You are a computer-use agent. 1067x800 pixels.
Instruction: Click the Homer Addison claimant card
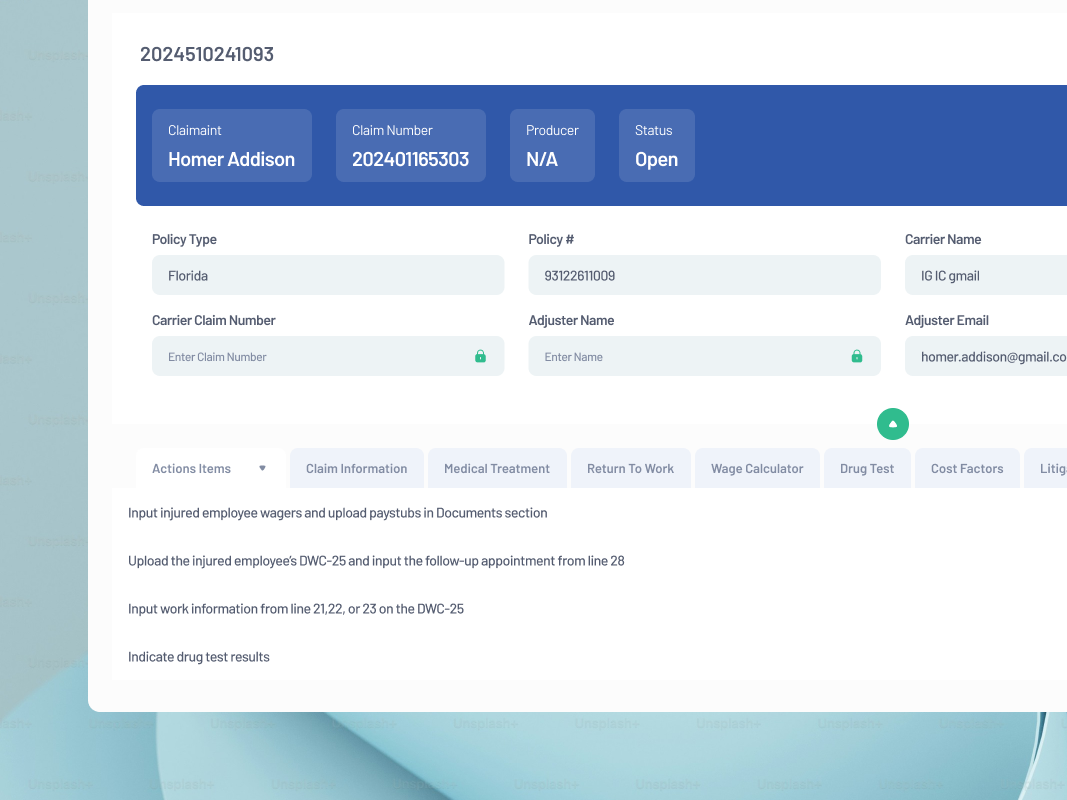232,146
